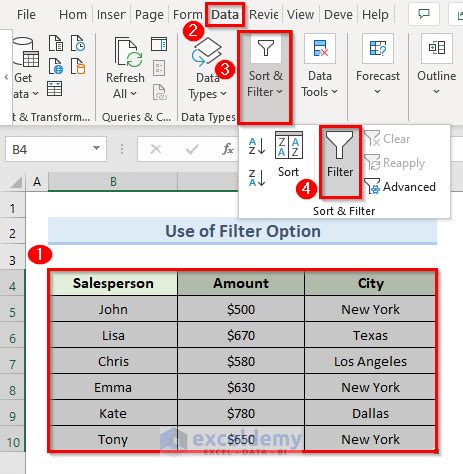Click the Comments speech bubble icon

pos(424,14)
